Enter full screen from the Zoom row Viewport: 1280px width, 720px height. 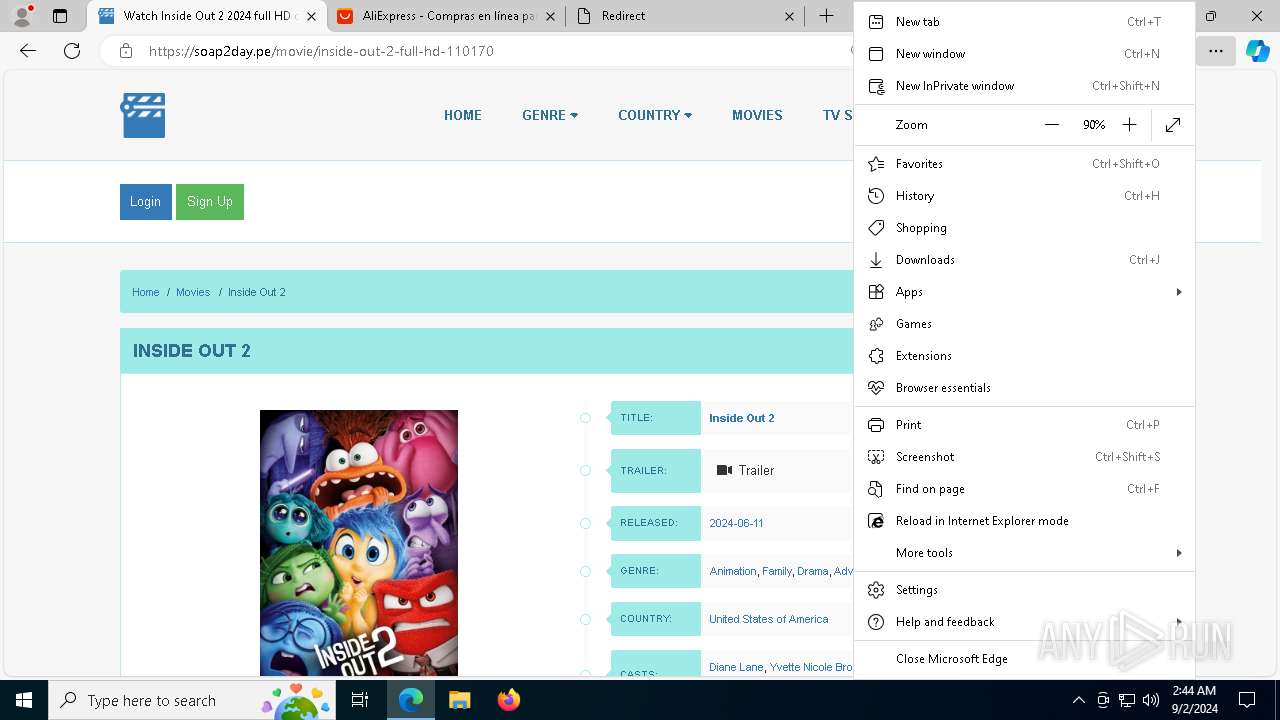1173,125
